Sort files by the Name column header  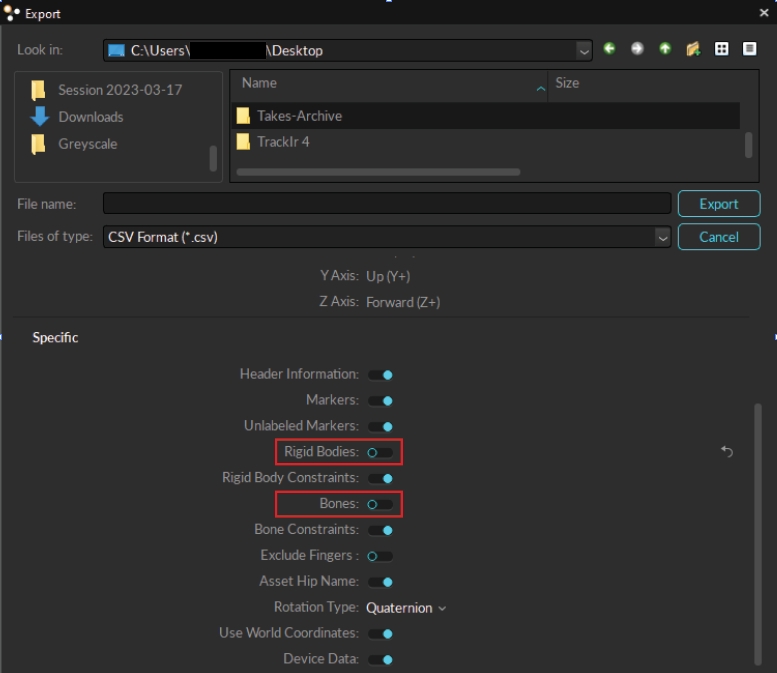click(x=390, y=84)
